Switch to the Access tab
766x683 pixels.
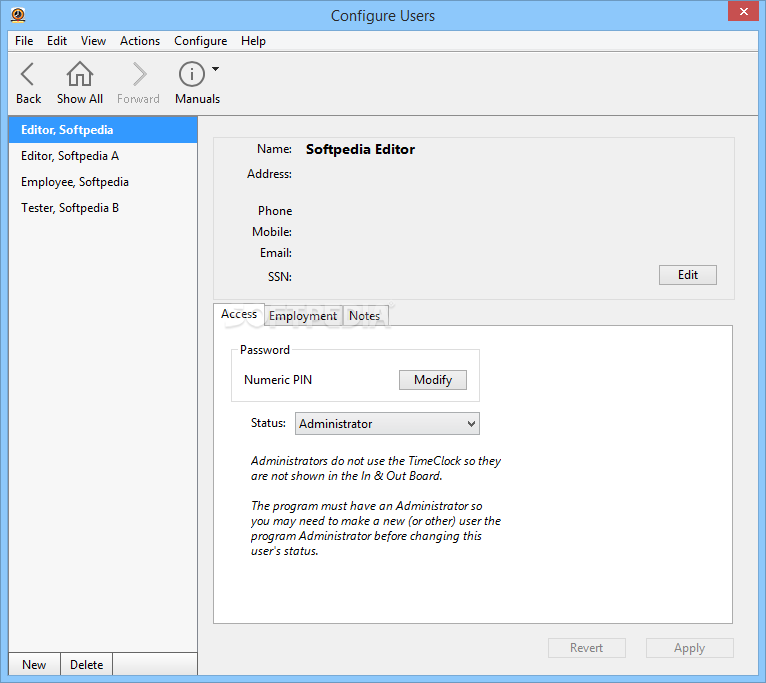pos(239,314)
